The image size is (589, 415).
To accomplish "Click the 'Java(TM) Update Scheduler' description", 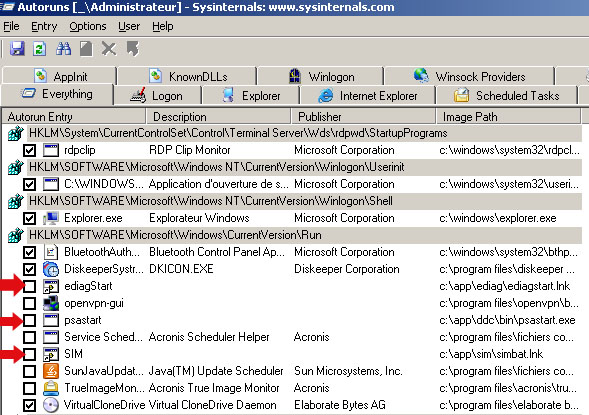I will (216, 371).
